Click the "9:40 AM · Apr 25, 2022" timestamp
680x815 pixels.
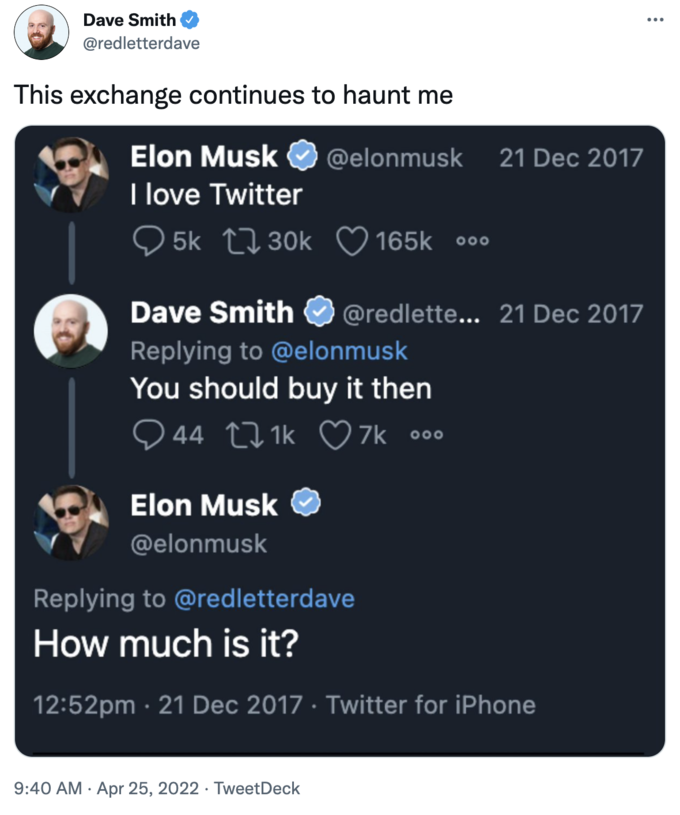click(106, 788)
